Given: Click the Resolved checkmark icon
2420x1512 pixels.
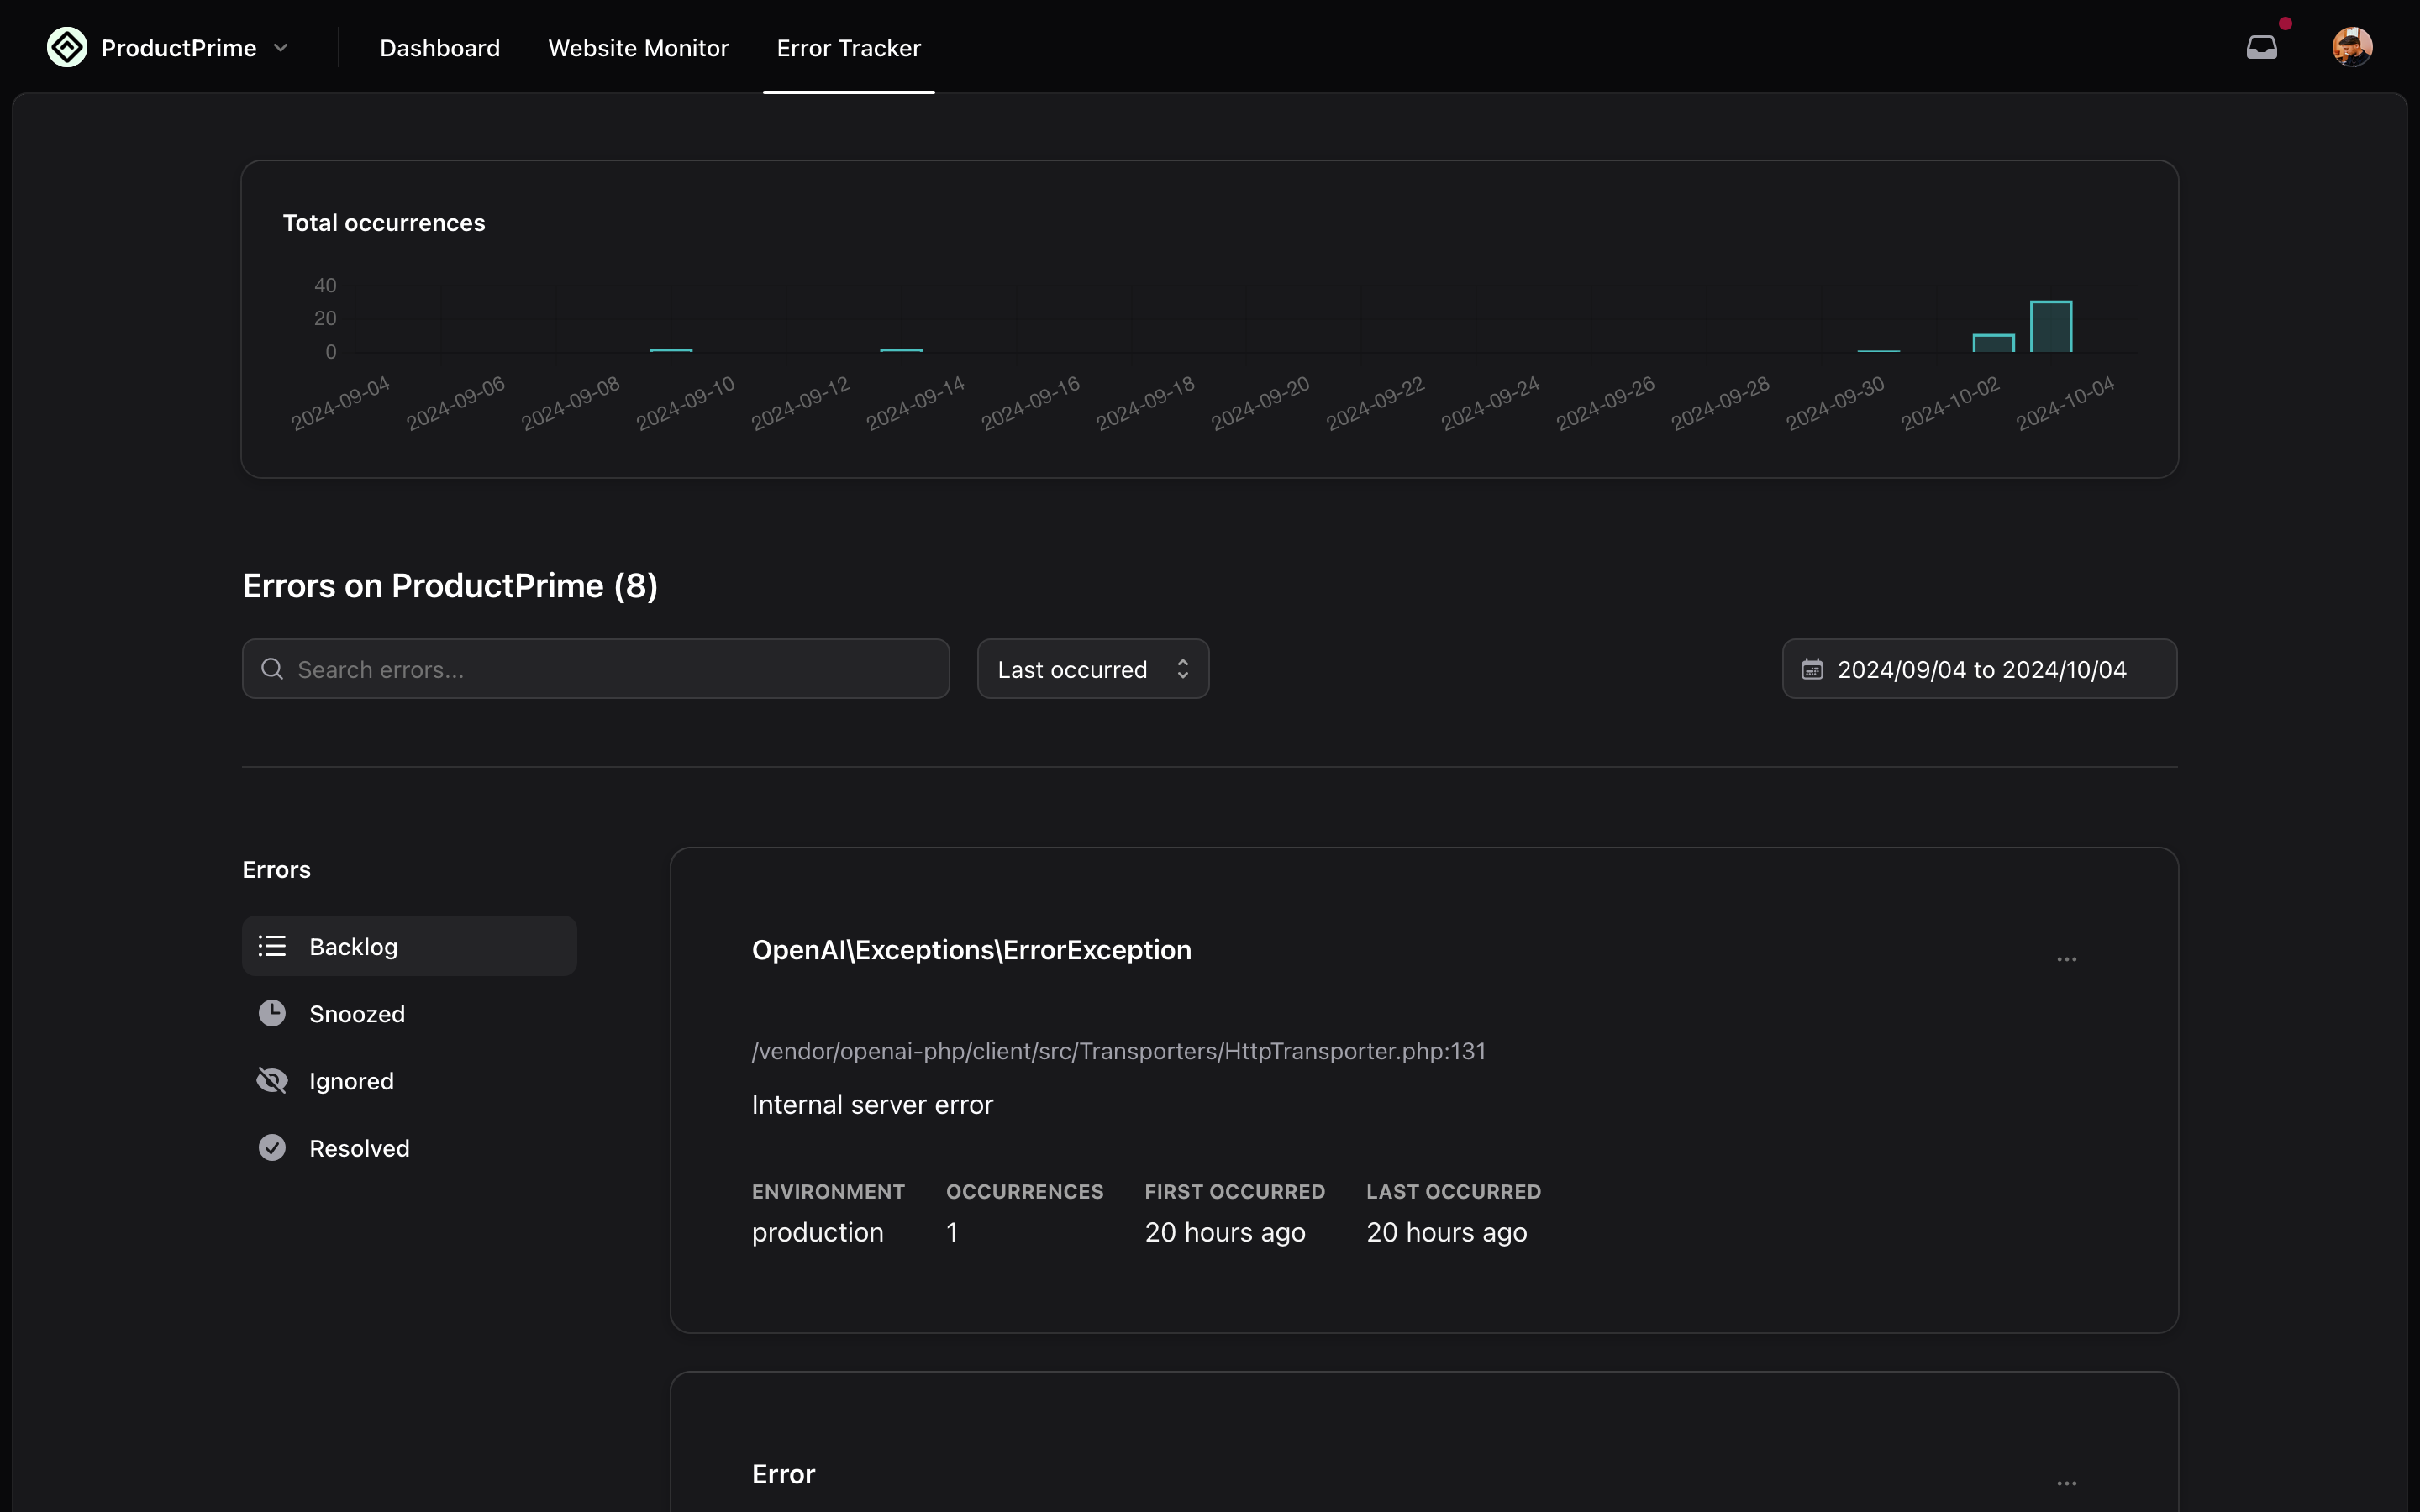Looking at the screenshot, I should point(272,1148).
